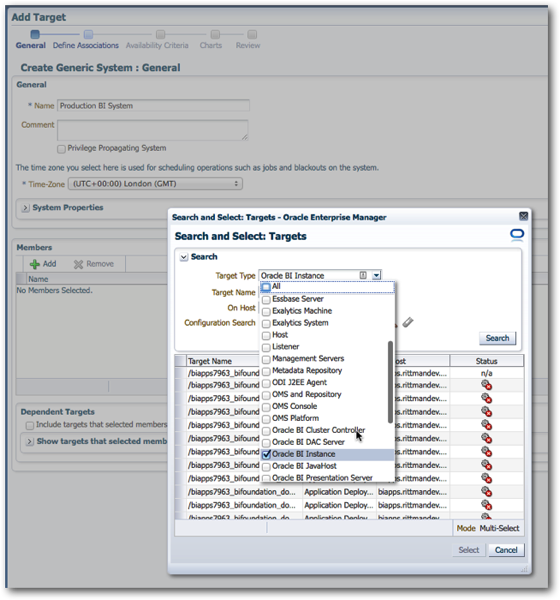Click the train stop icon above Review
This screenshot has height=600, width=560.
coord(252,34)
